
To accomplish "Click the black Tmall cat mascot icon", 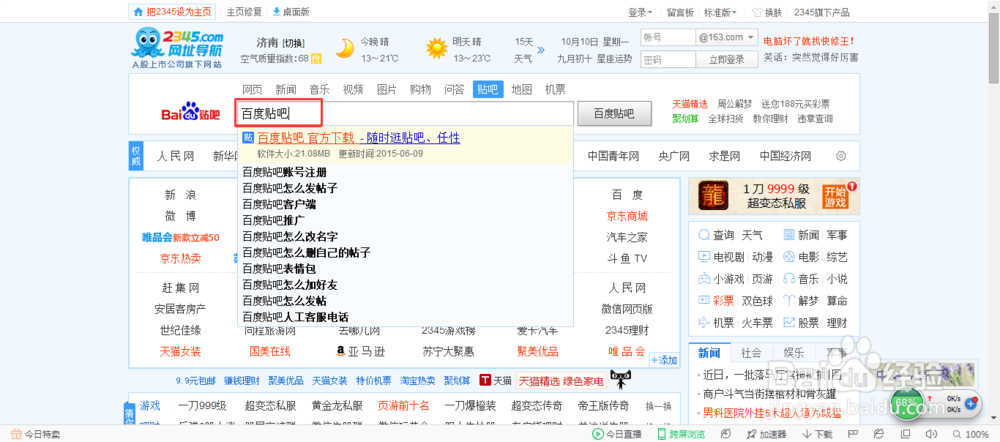I will point(621,378).
